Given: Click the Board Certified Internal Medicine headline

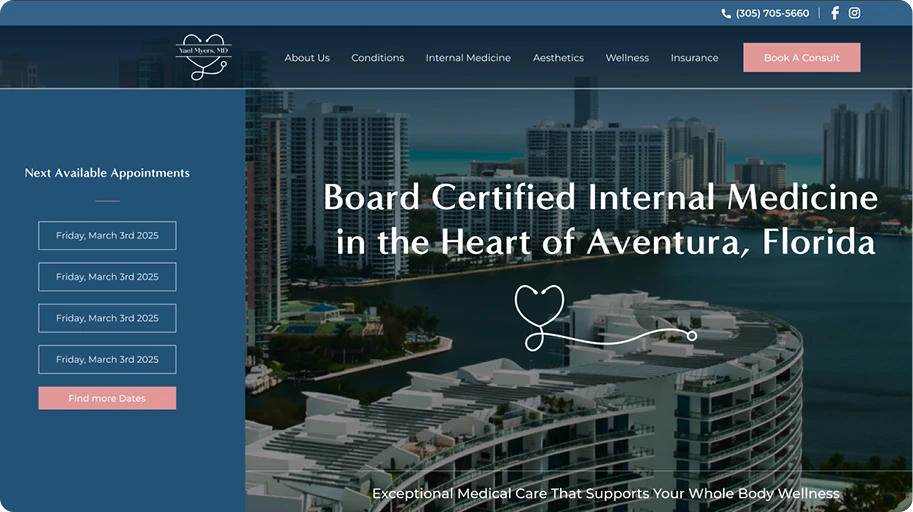Looking at the screenshot, I should pos(600,219).
